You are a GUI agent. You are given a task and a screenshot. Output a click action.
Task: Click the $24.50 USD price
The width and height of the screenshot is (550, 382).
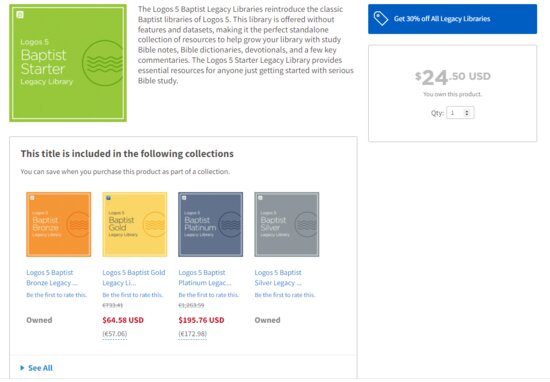(452, 77)
